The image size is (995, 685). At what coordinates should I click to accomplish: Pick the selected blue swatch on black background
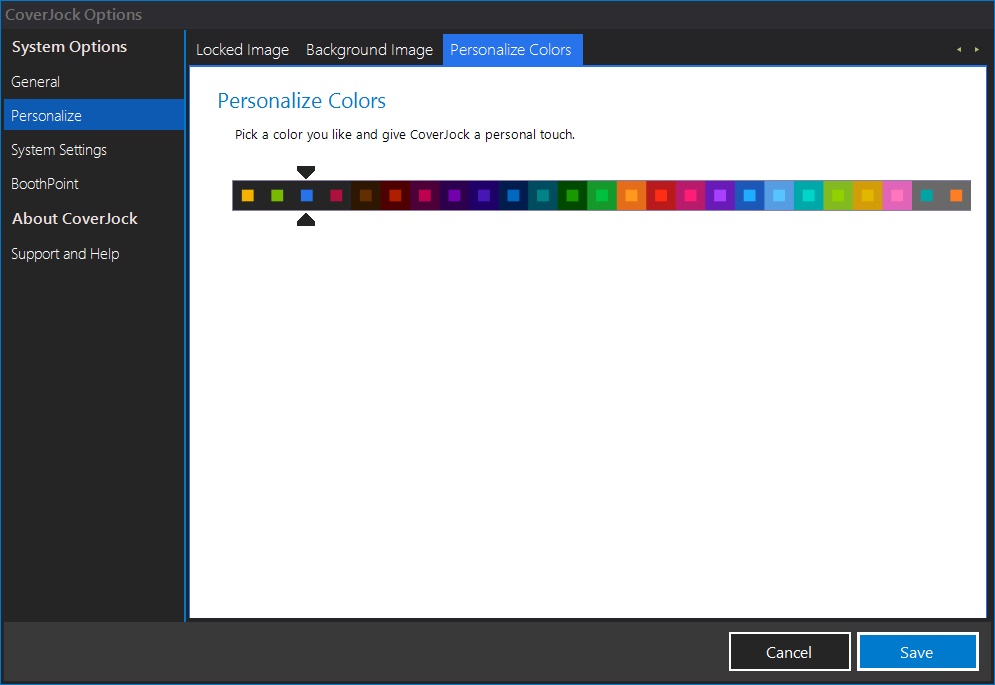[306, 196]
